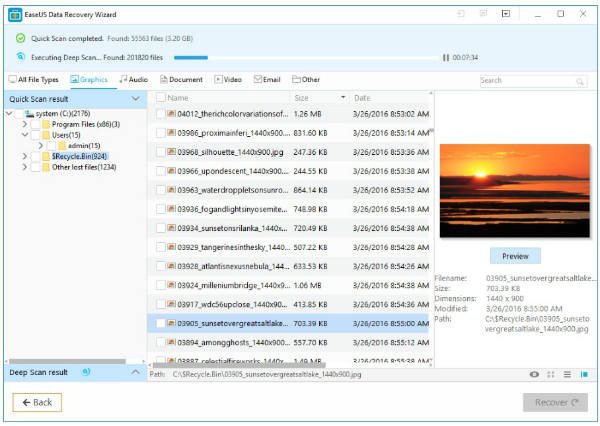Collapse the Users(15) folder
This screenshot has width=600, height=426.
[25, 135]
